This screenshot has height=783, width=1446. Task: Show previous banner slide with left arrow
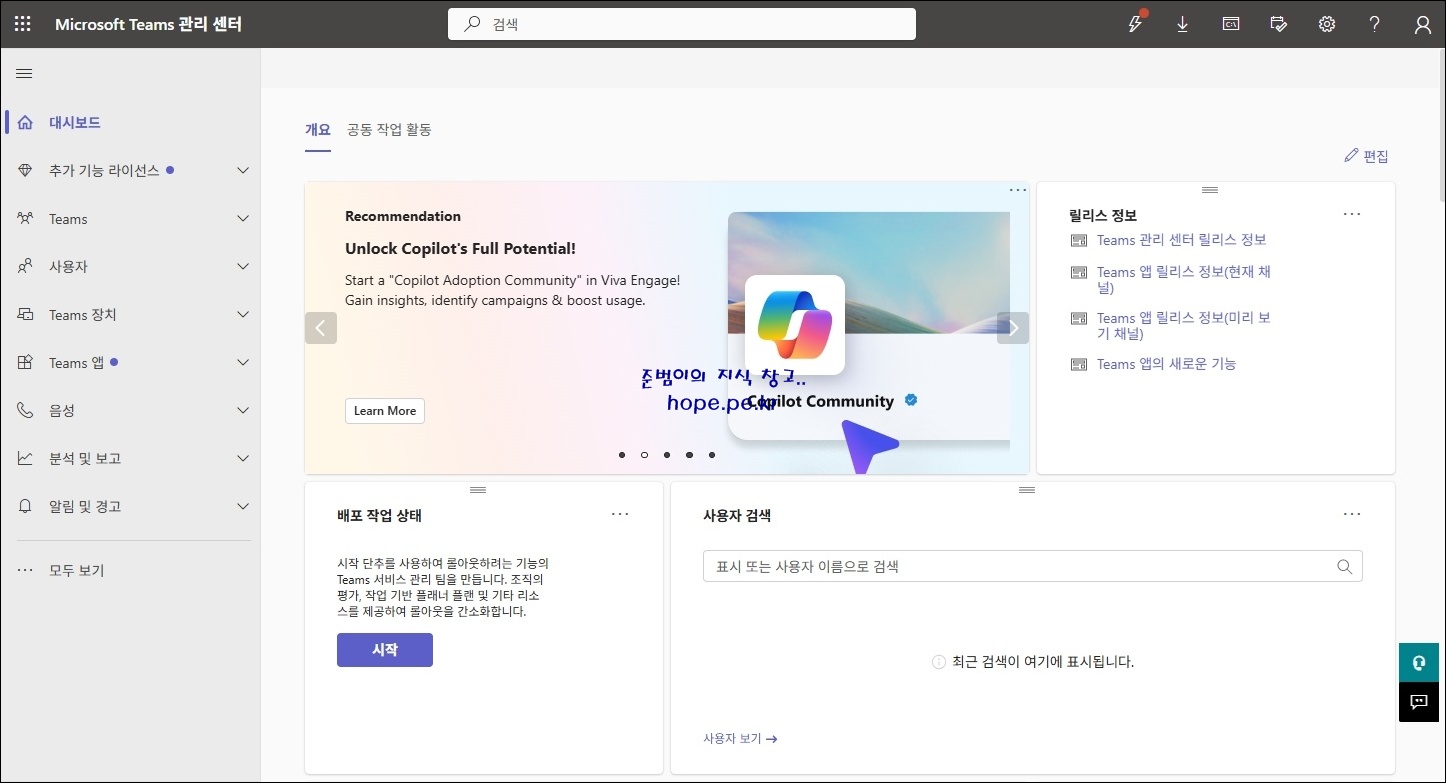[321, 328]
